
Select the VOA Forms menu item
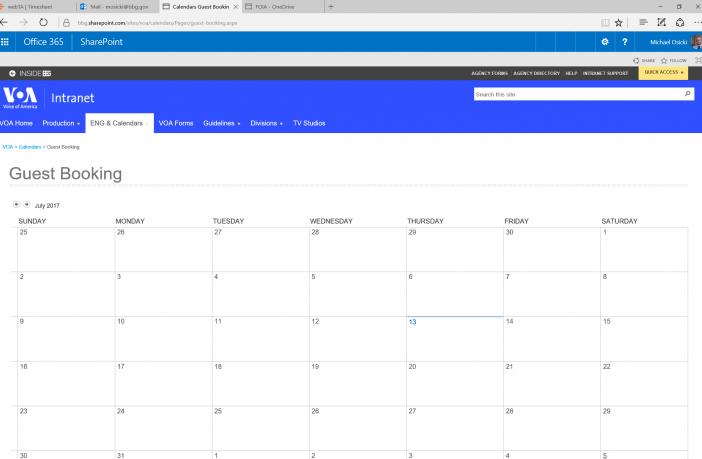[x=176, y=123]
